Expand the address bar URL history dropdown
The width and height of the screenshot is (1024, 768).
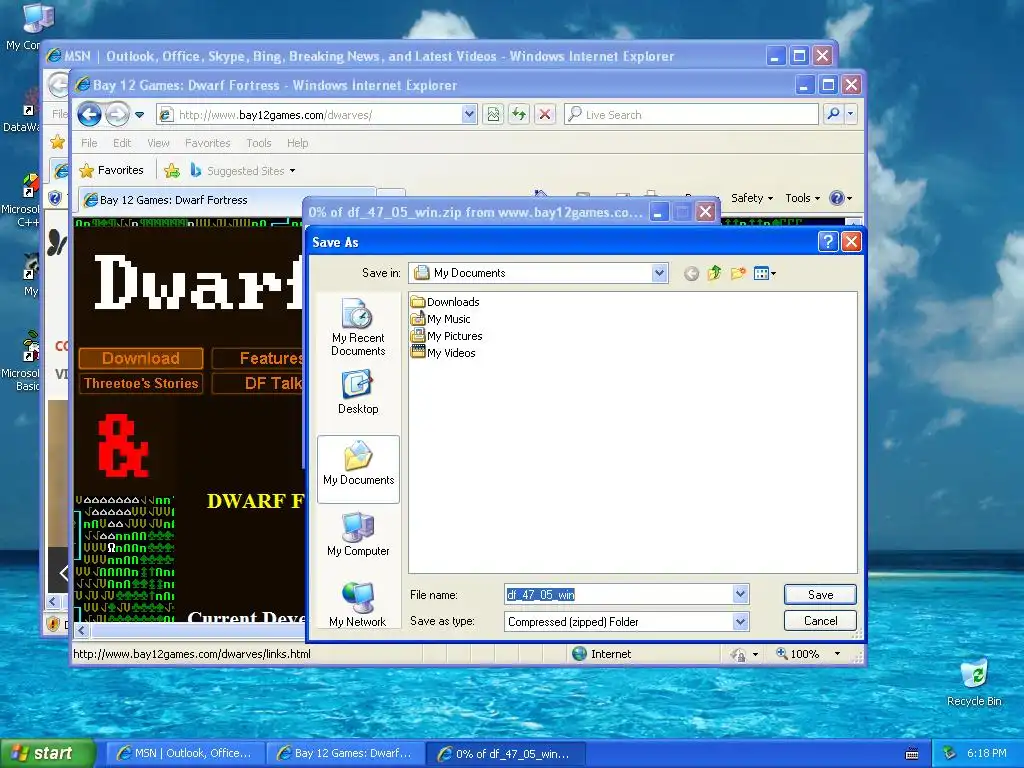coord(469,115)
